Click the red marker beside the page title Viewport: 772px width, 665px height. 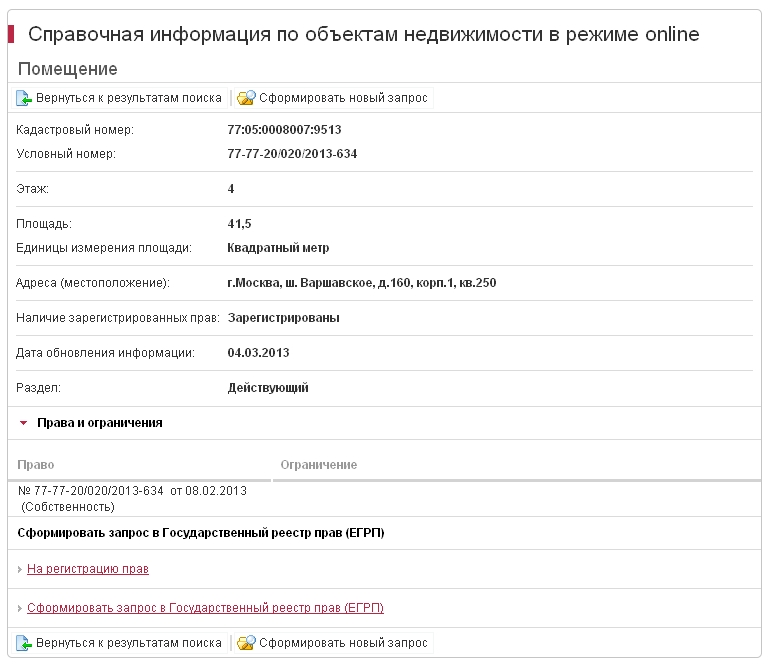pos(11,35)
